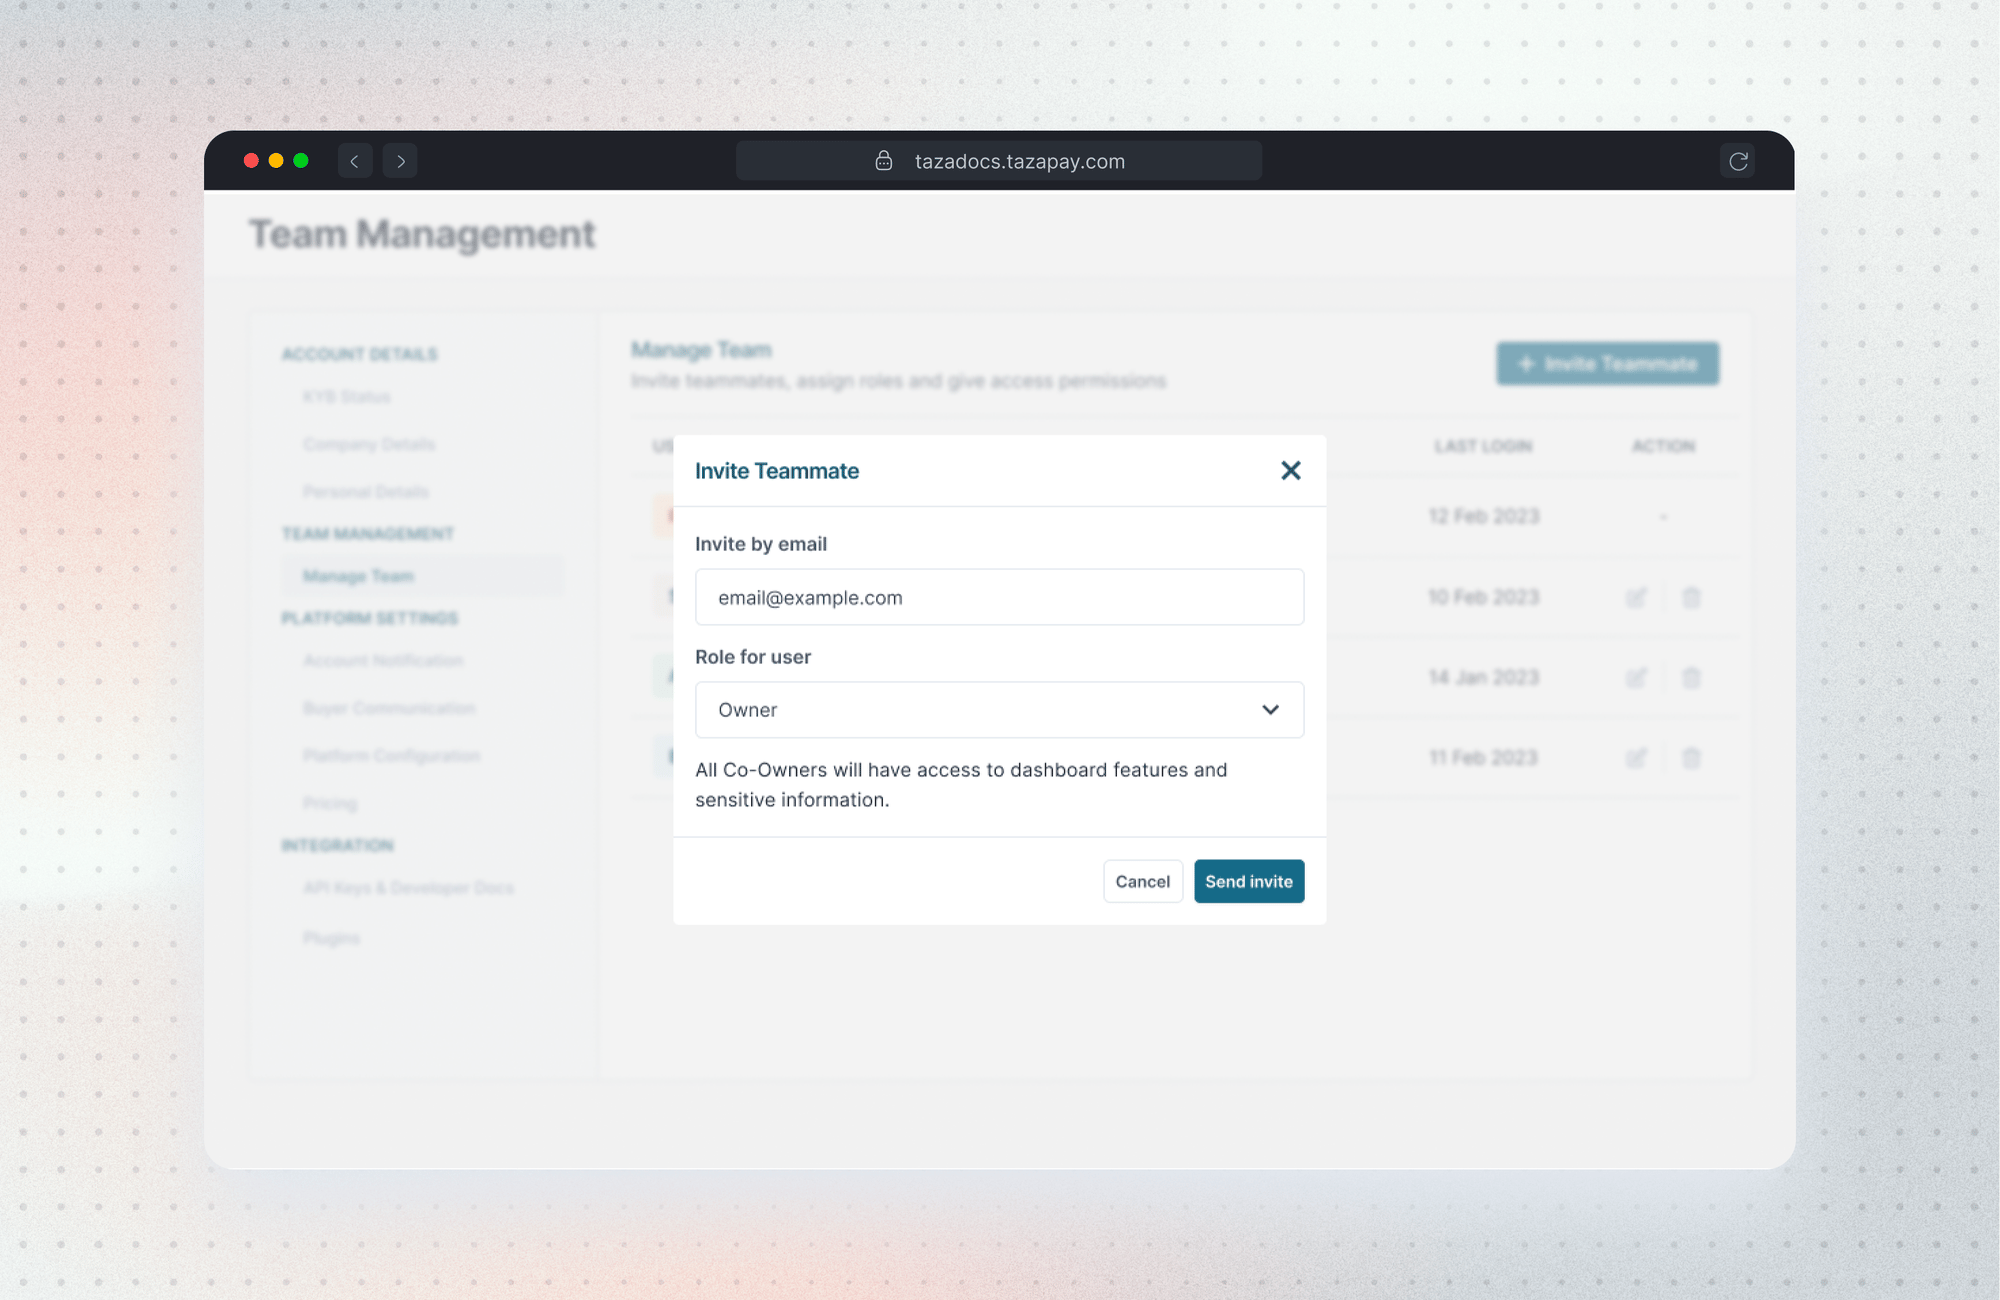
Task: Open Platform Configuration in sidebar
Action: 391,756
